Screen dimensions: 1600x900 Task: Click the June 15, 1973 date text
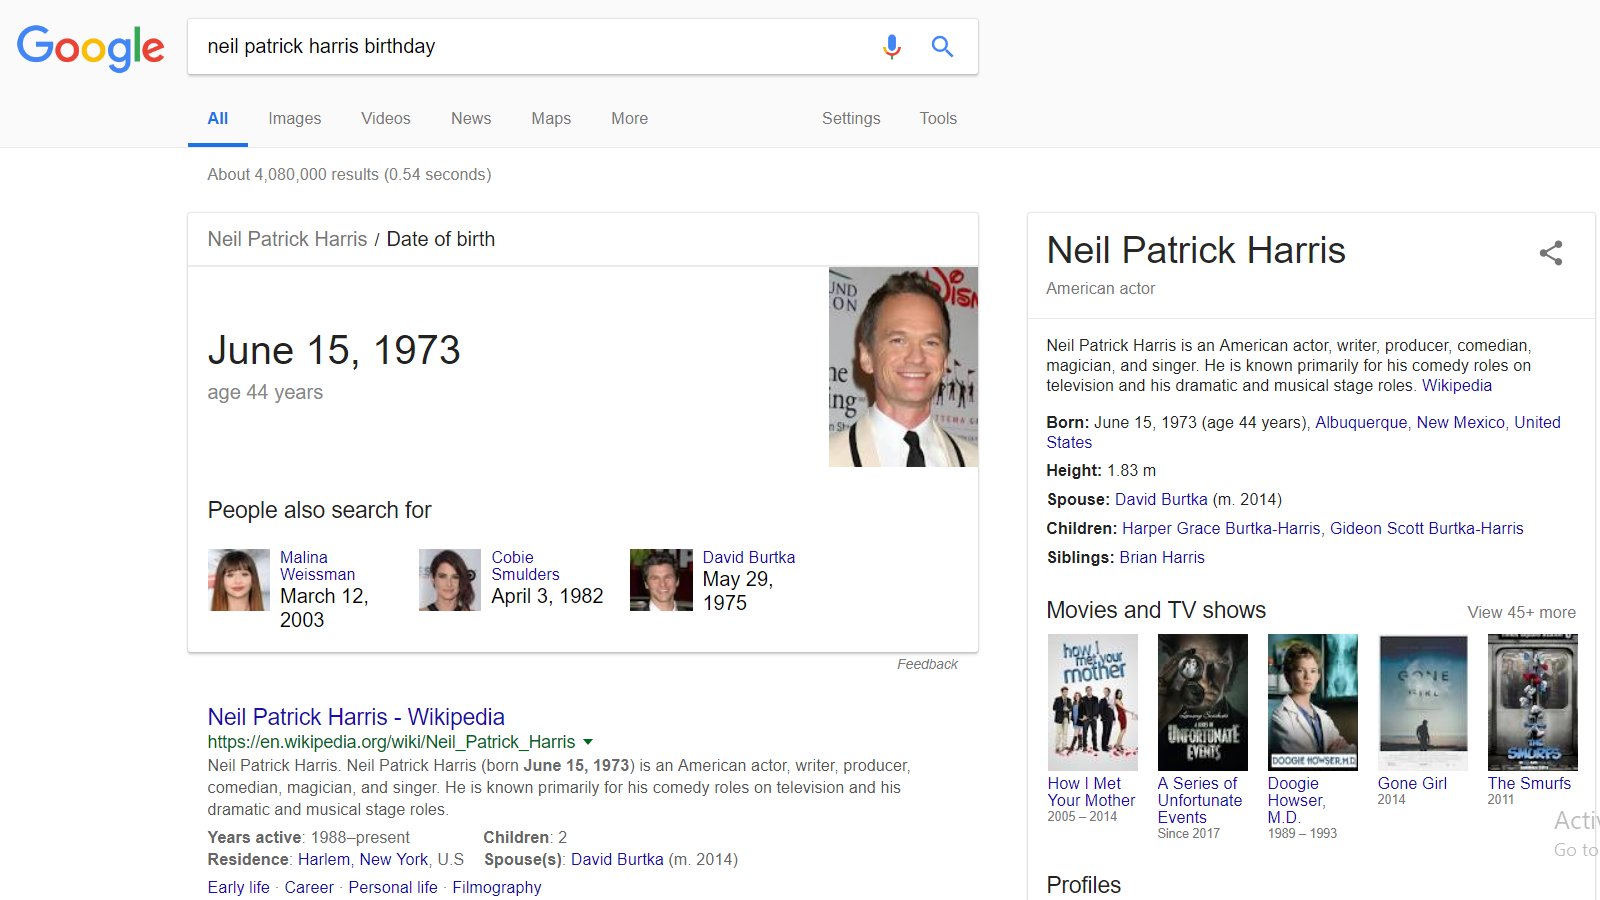tap(334, 350)
